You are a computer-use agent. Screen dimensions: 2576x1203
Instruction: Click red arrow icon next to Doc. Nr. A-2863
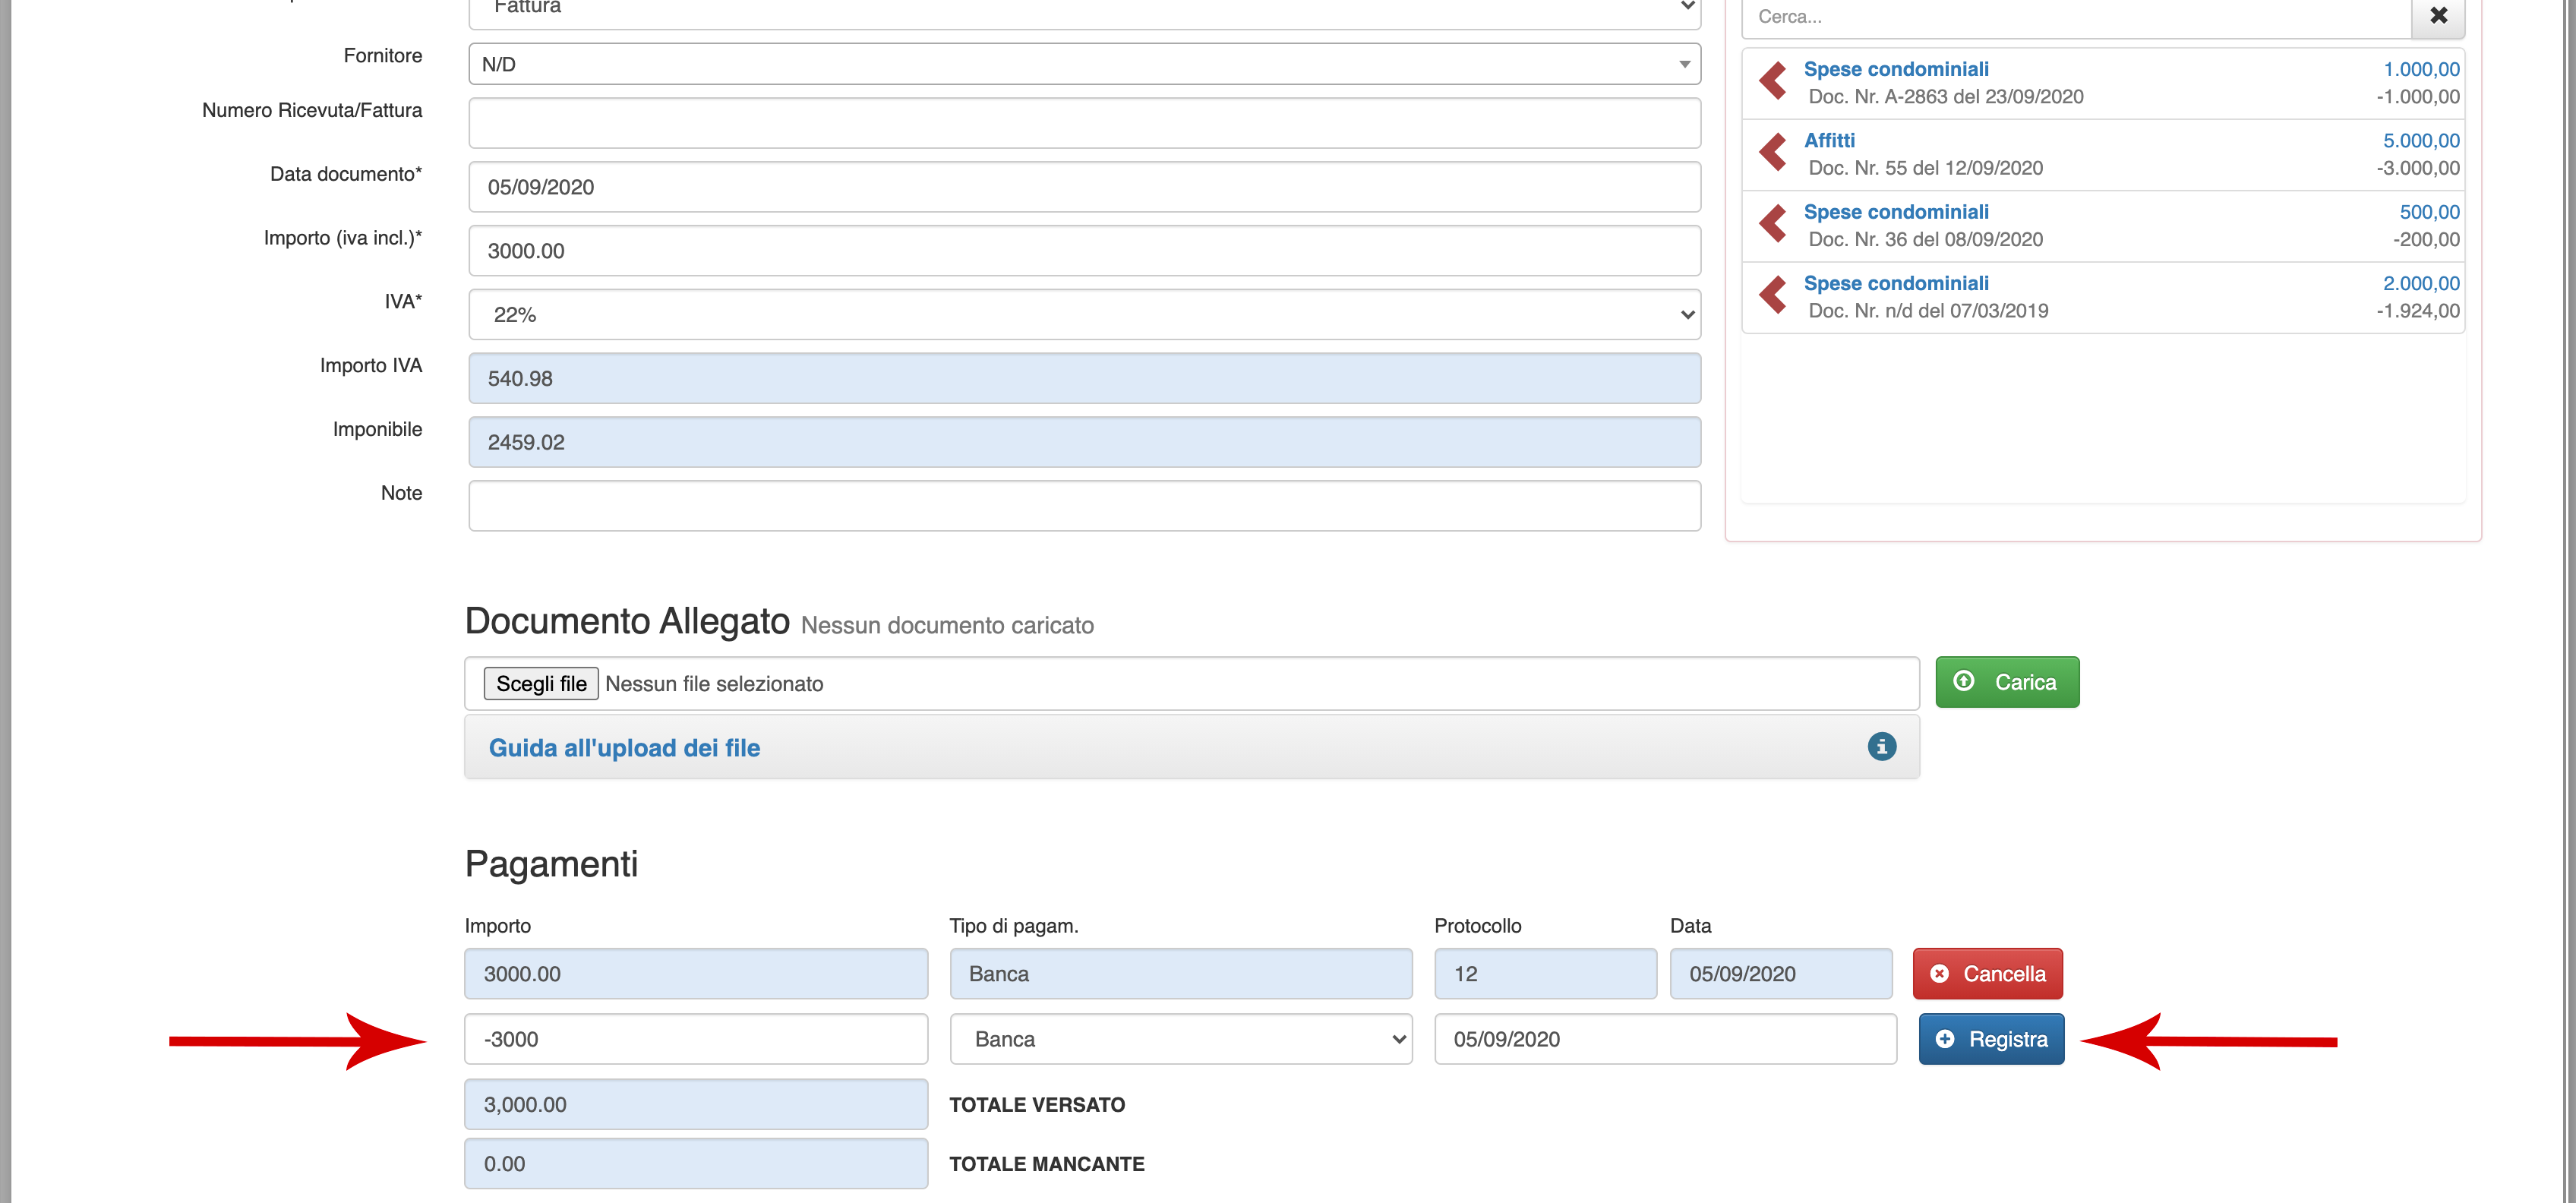[1773, 82]
